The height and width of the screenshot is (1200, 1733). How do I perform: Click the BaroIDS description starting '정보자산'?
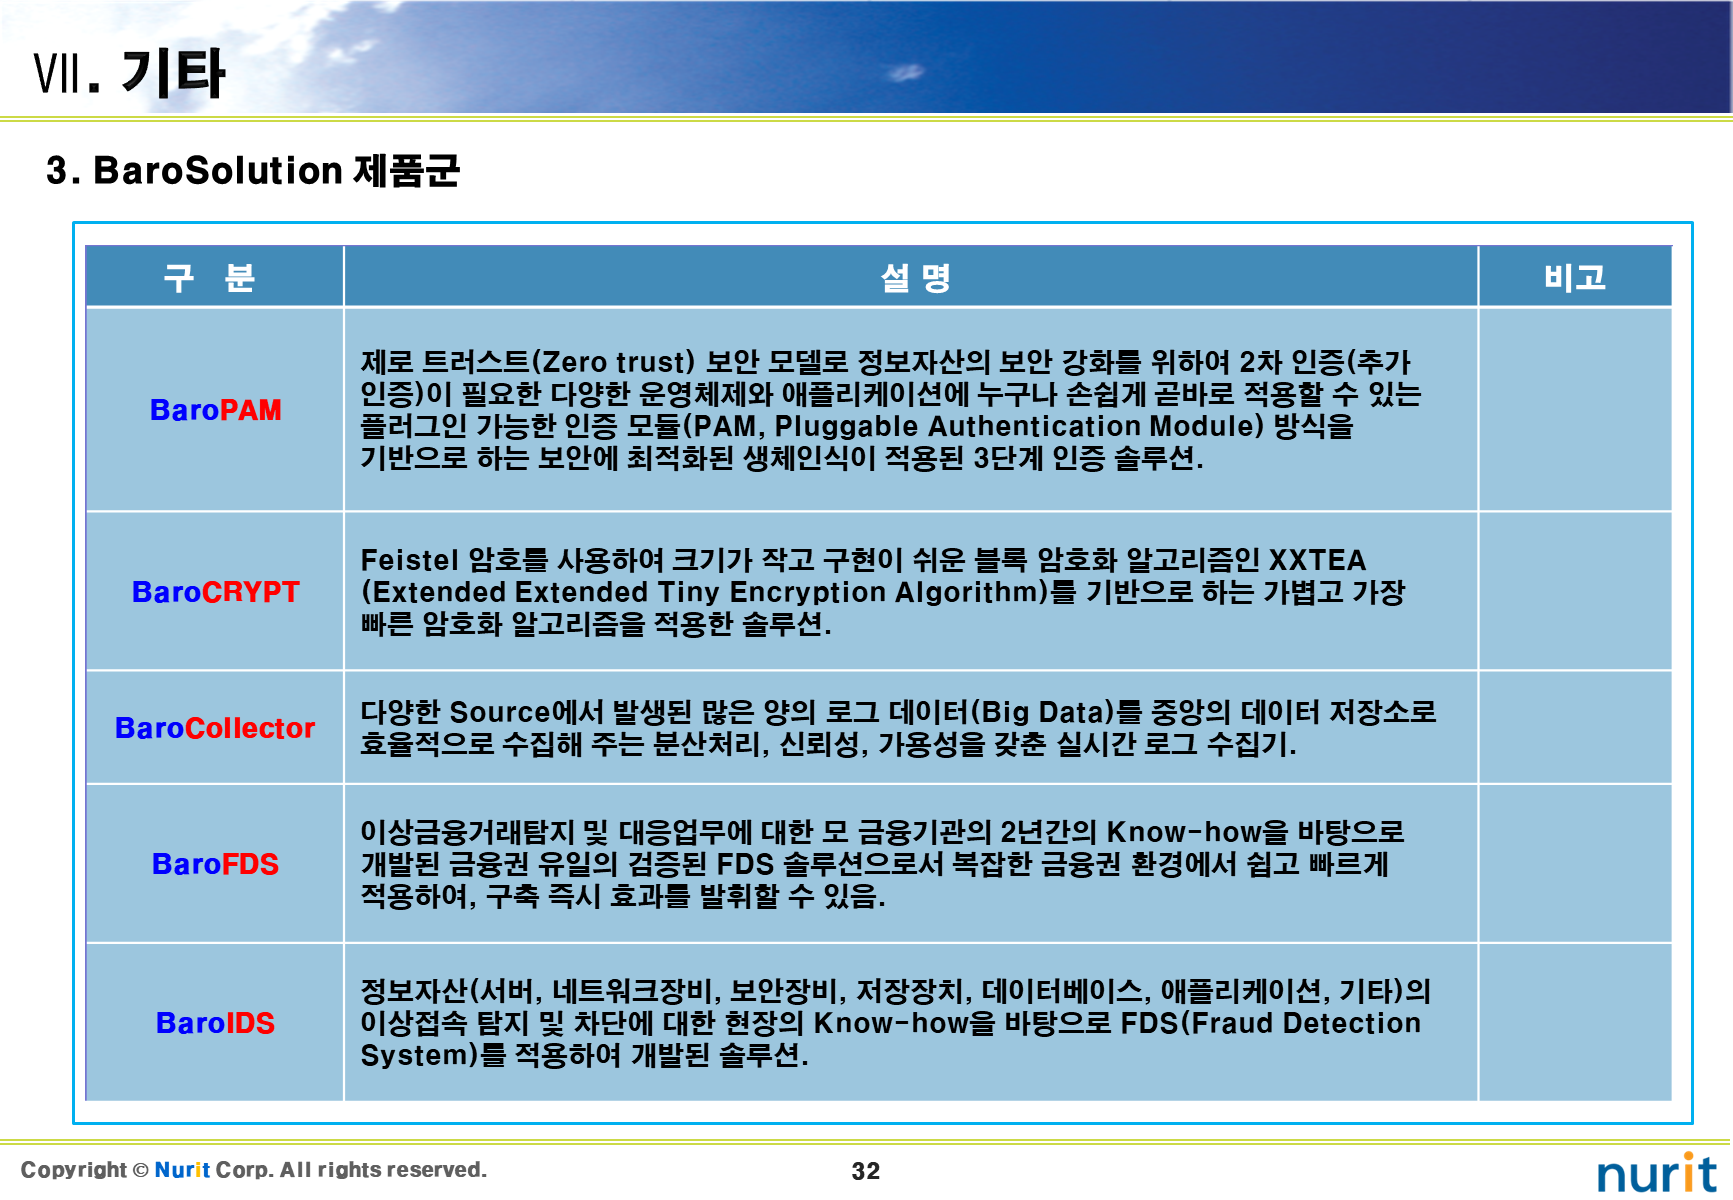click(896, 1022)
